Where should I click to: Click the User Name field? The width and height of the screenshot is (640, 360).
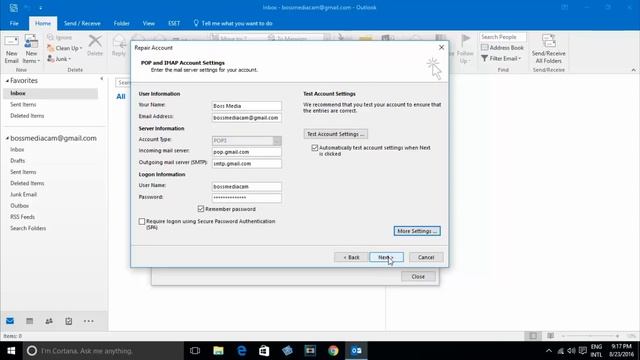tap(247, 187)
